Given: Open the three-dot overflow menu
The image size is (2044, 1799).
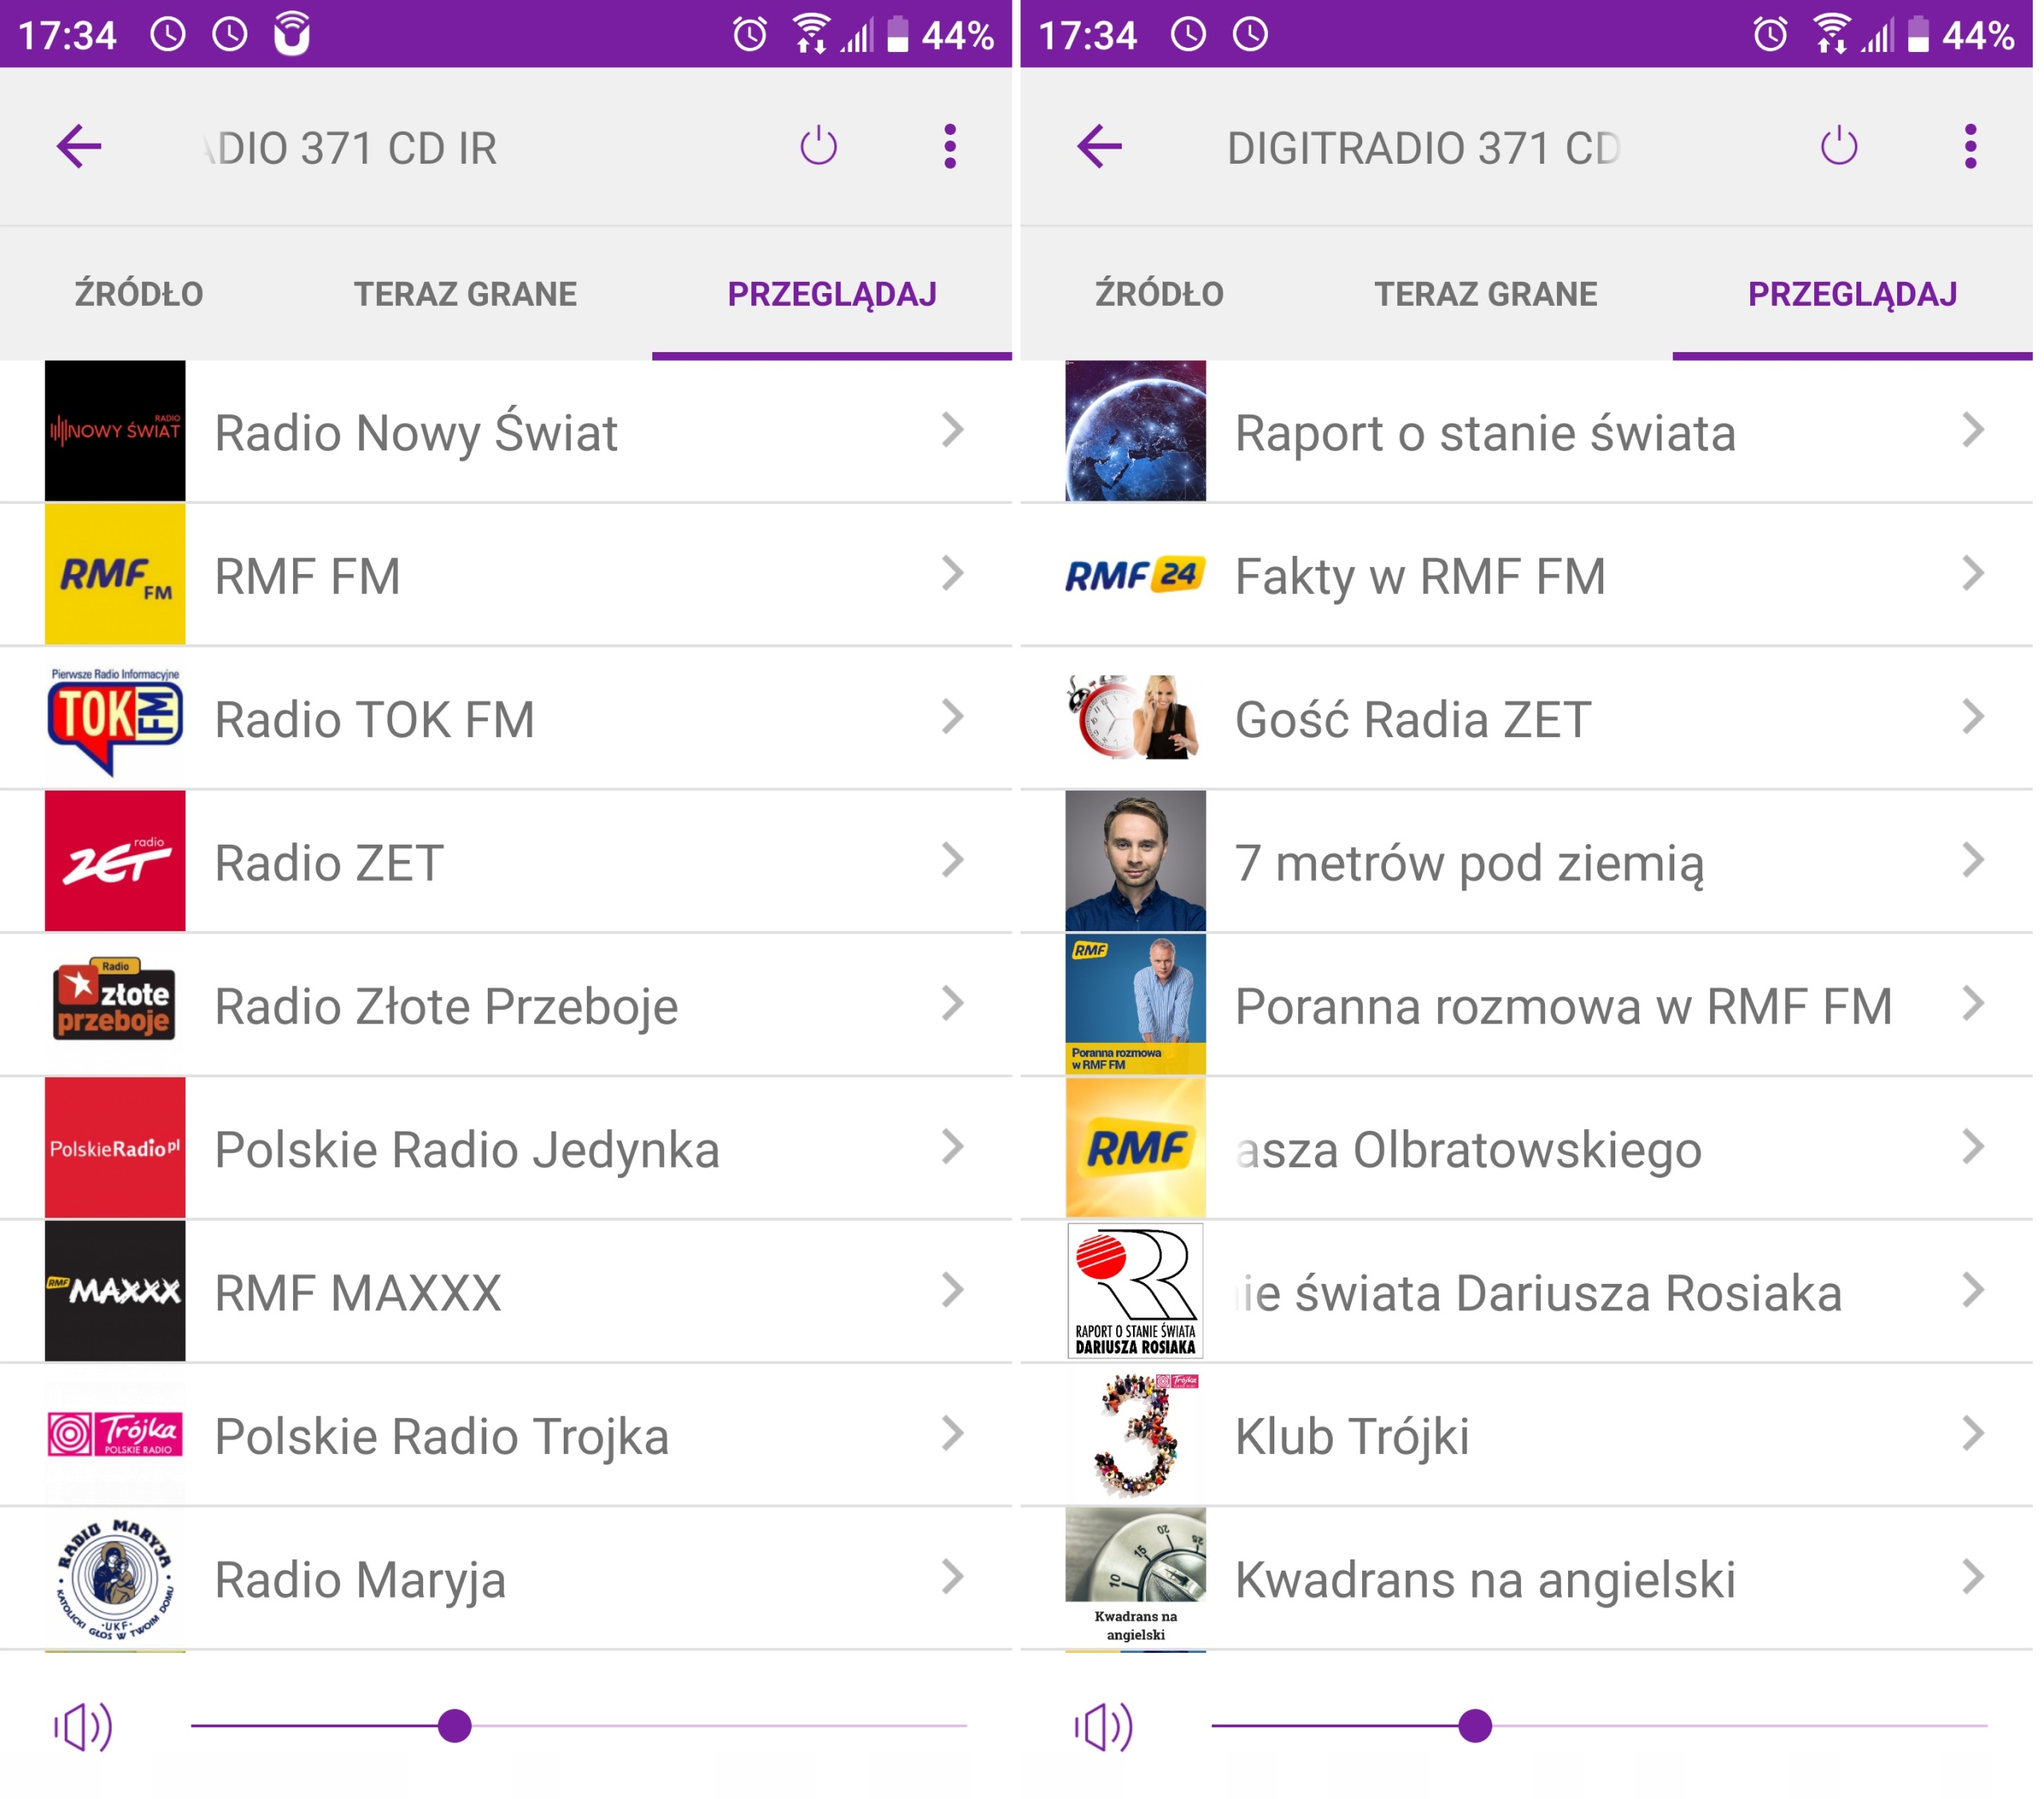Looking at the screenshot, I should pos(950,146).
